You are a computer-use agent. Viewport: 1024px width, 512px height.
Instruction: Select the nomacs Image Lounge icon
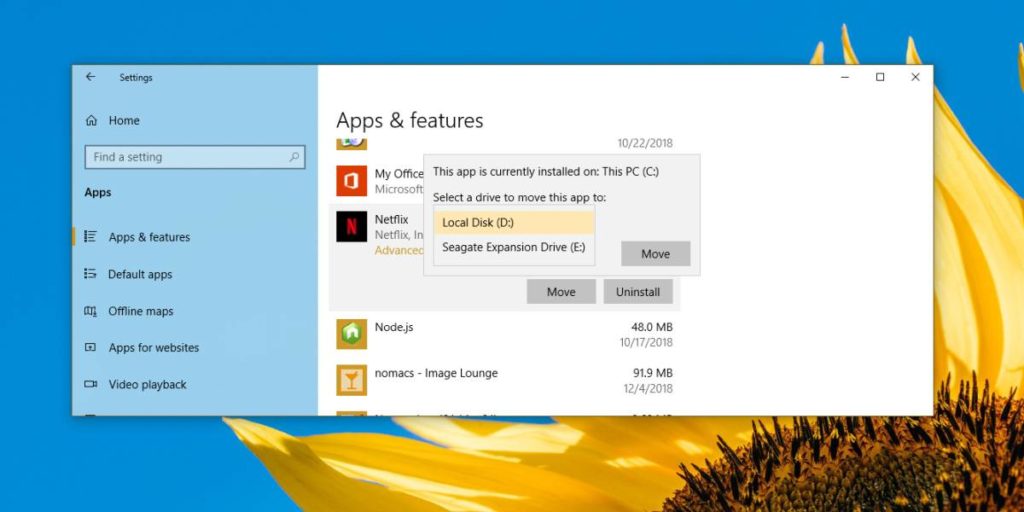pos(352,380)
